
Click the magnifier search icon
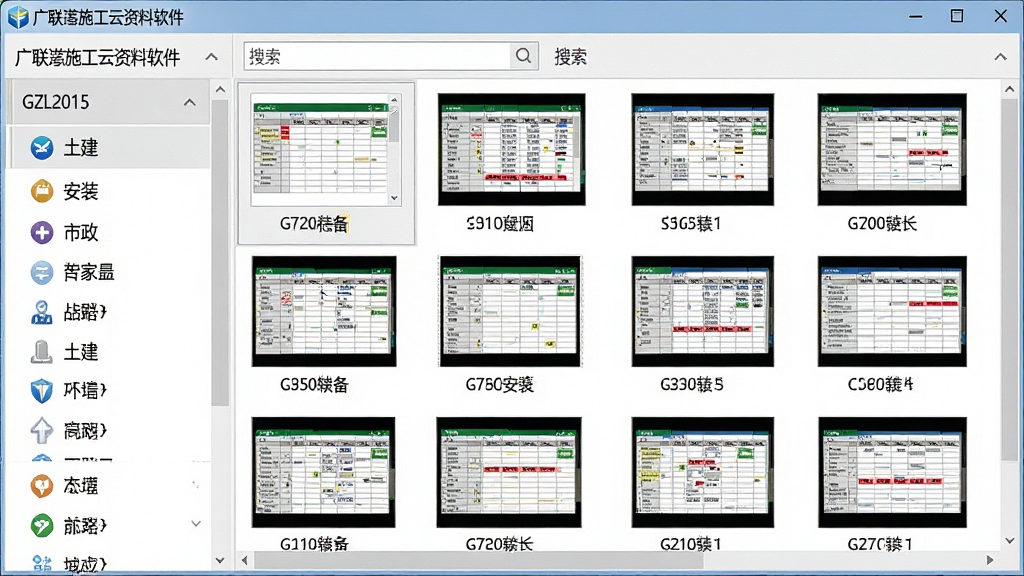523,56
